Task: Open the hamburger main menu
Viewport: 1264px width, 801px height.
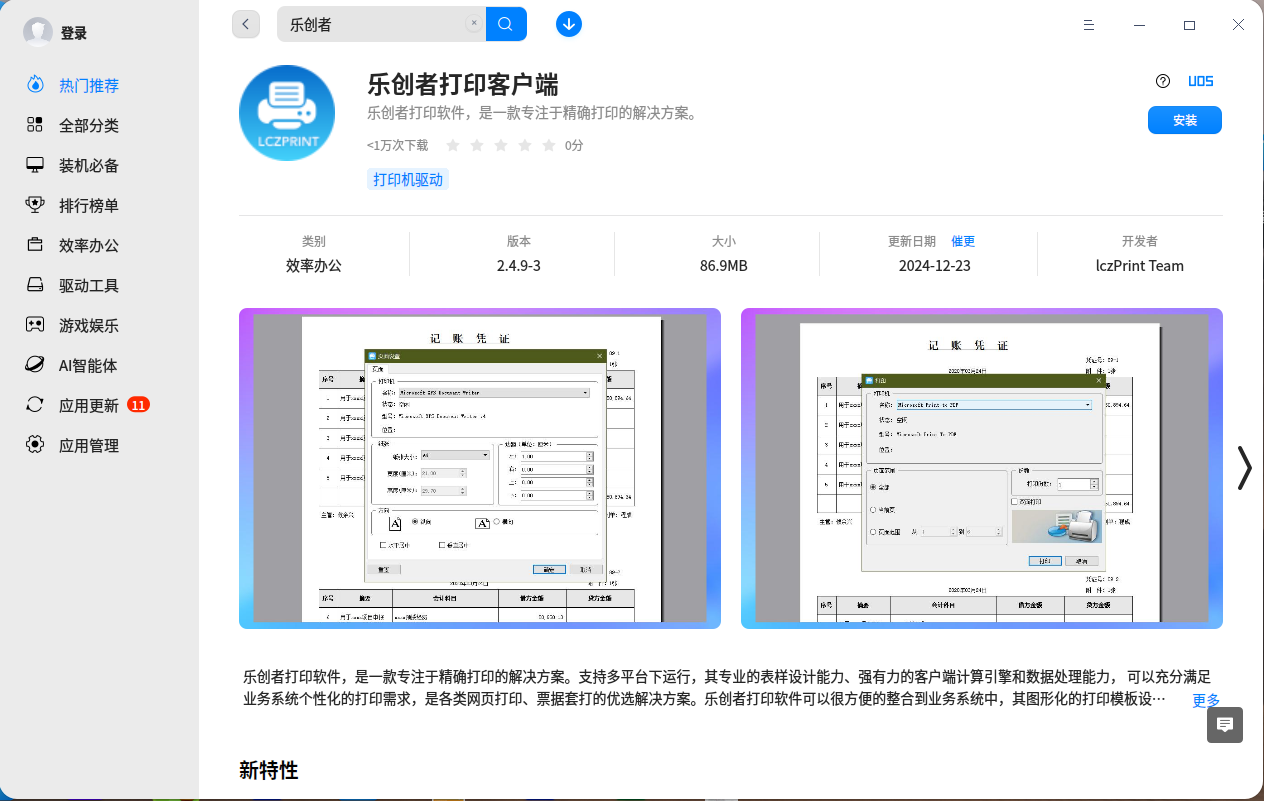Action: [1089, 25]
